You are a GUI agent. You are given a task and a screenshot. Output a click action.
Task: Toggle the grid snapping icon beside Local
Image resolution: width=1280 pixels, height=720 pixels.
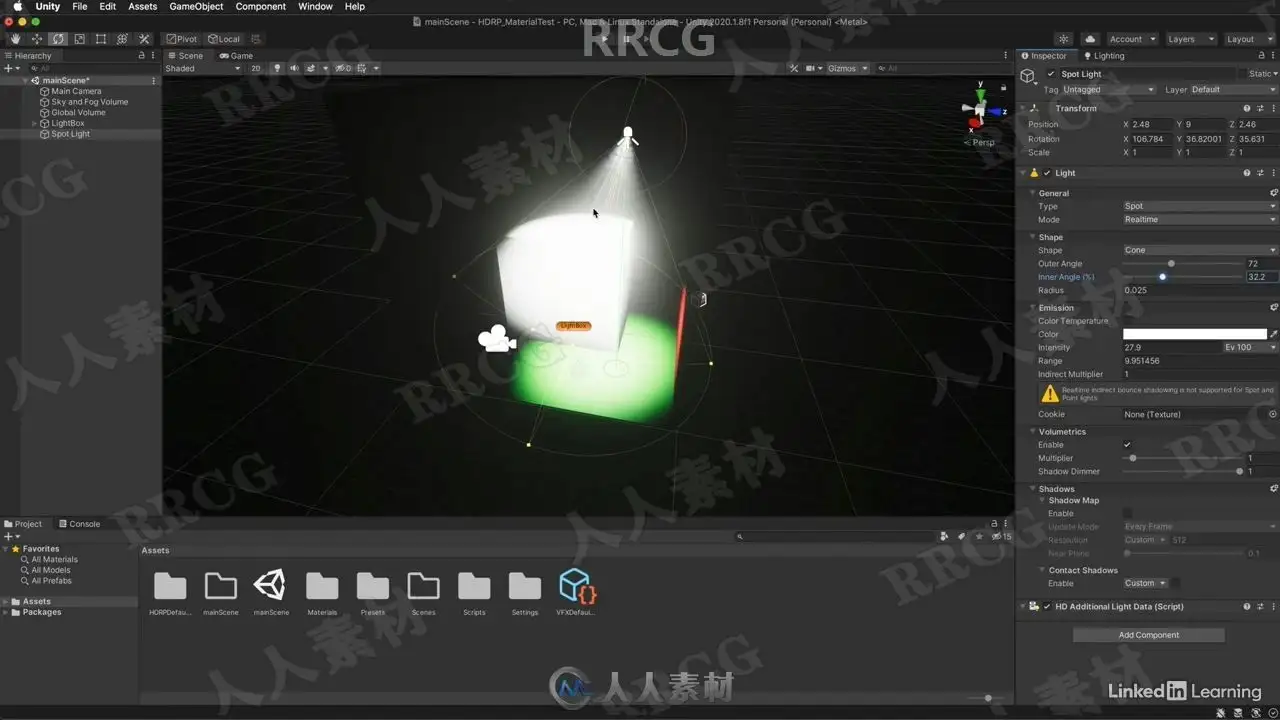(257, 39)
